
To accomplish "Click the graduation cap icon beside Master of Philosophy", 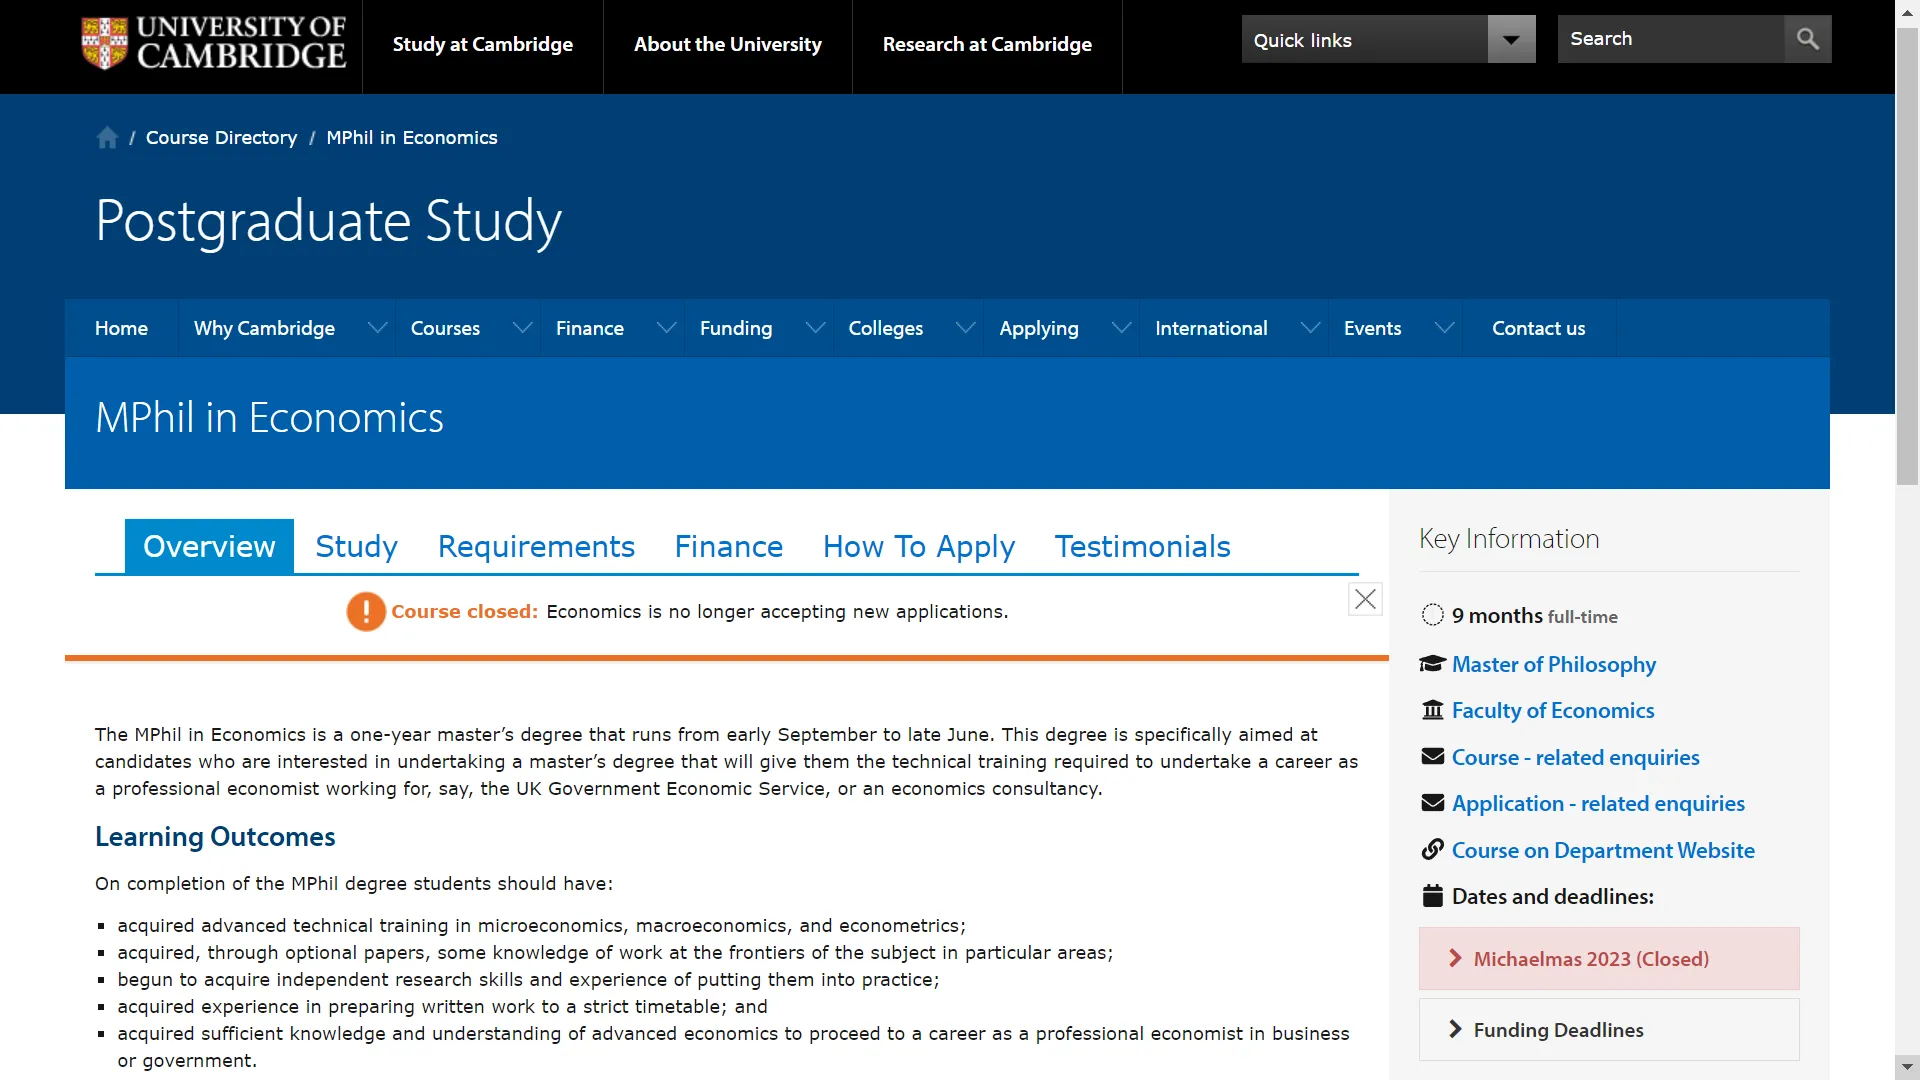I will pos(1432,664).
